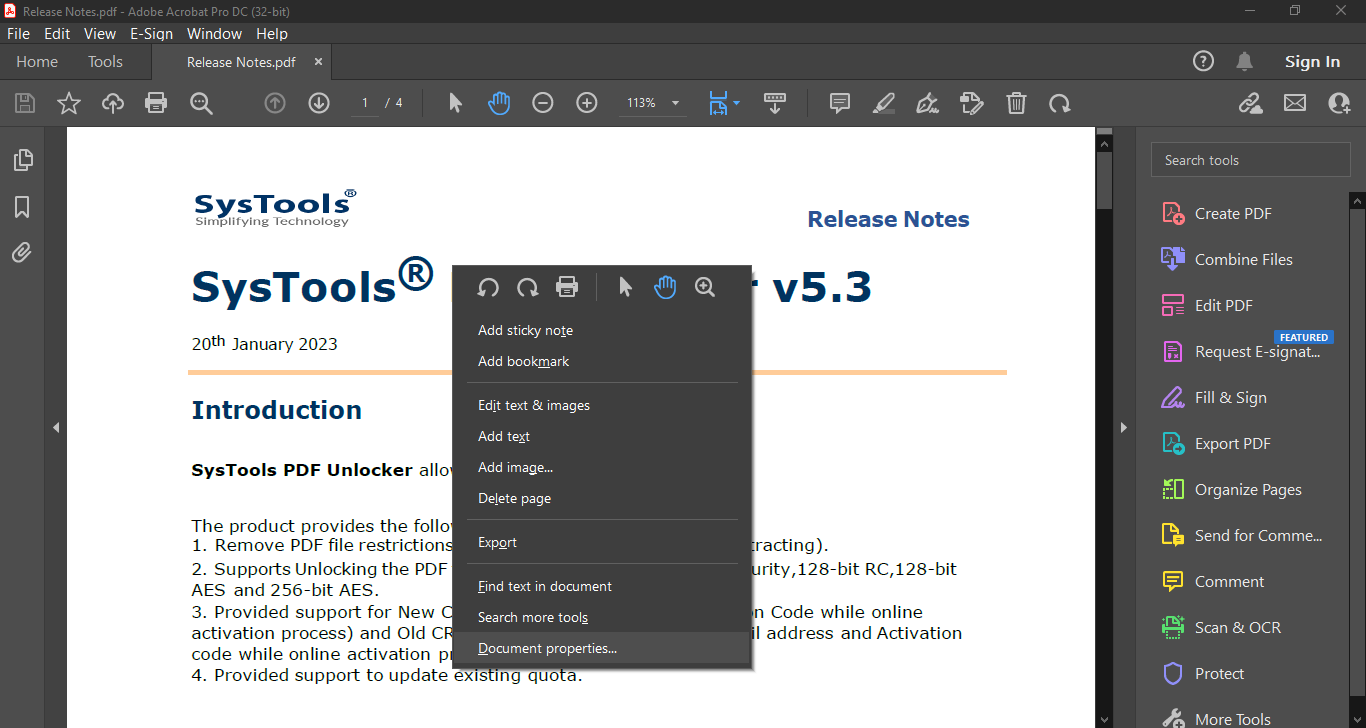The width and height of the screenshot is (1366, 728).
Task: Click the Share link icon
Action: (1251, 103)
